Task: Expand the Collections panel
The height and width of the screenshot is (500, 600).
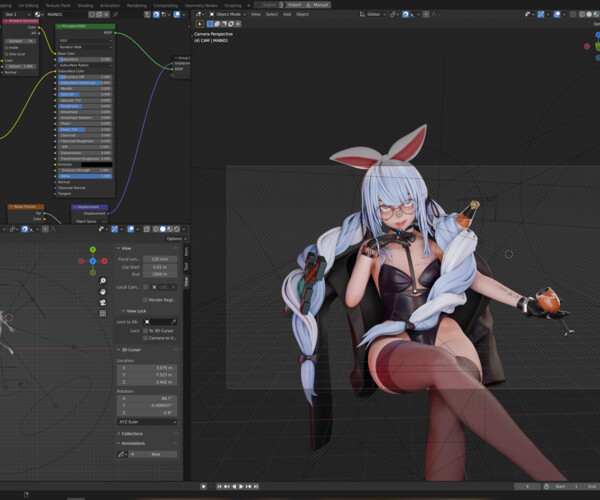Action: pyautogui.click(x=118, y=434)
